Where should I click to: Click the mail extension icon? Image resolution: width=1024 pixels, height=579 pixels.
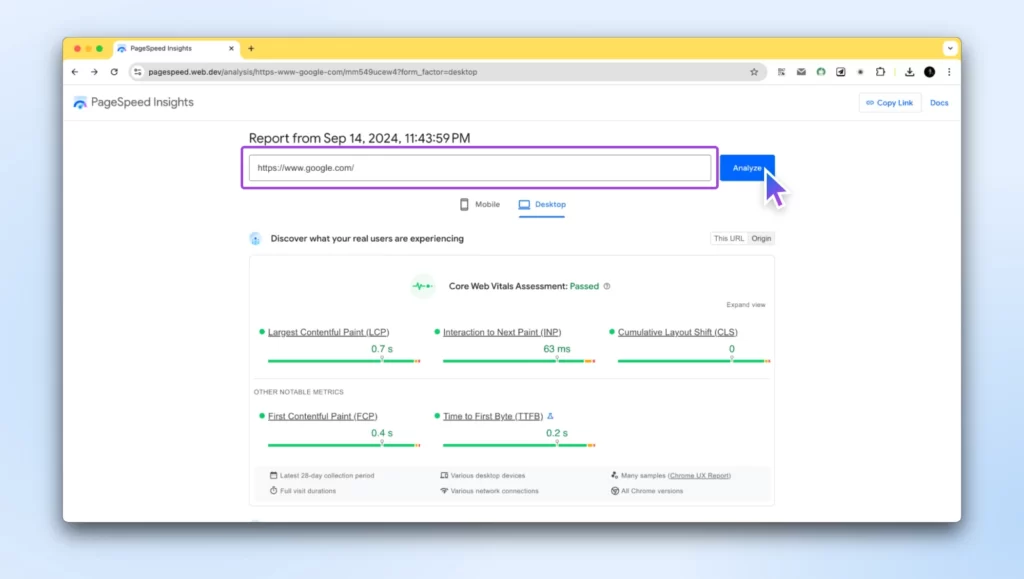click(801, 72)
